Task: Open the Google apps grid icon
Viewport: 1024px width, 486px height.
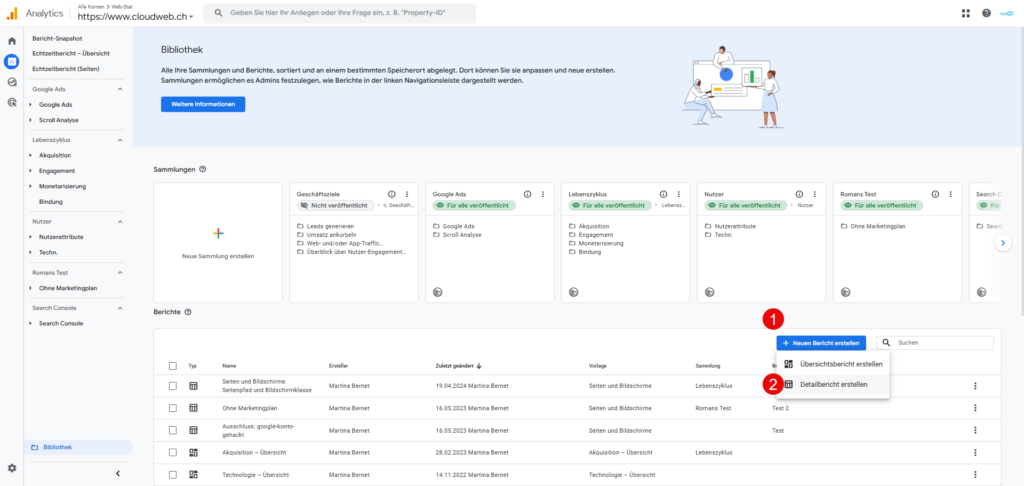Action: pos(966,13)
